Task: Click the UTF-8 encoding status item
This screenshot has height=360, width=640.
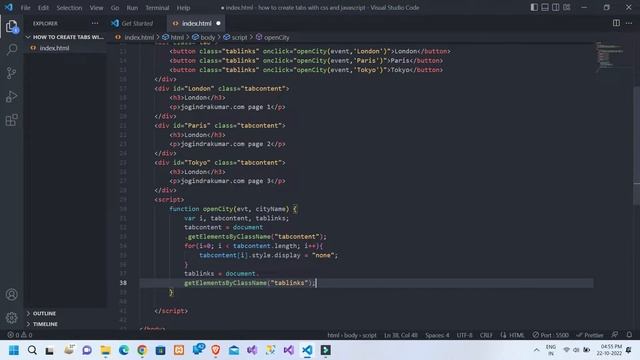Action: click(464, 335)
